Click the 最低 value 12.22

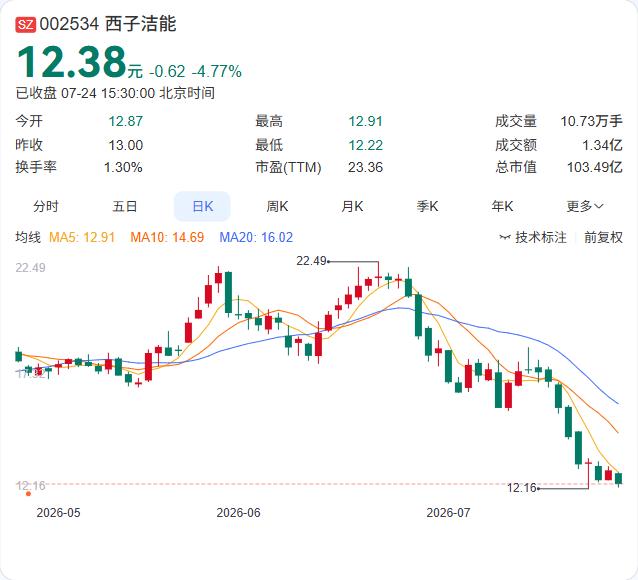(365, 145)
